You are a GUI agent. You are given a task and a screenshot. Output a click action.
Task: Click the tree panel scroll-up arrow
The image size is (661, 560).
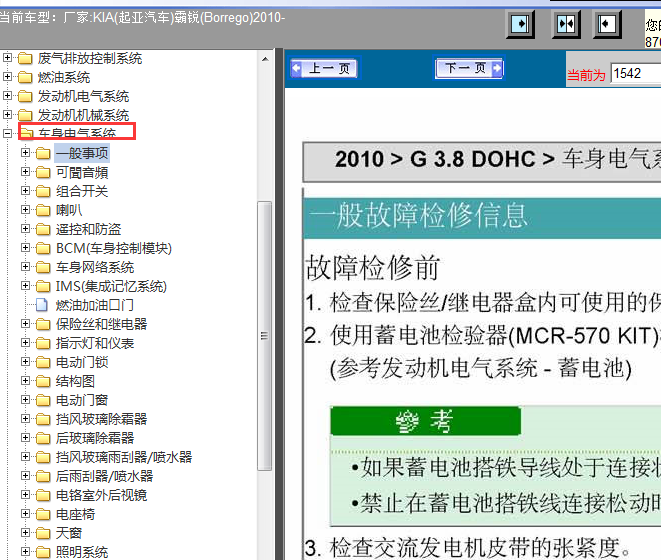tap(265, 59)
